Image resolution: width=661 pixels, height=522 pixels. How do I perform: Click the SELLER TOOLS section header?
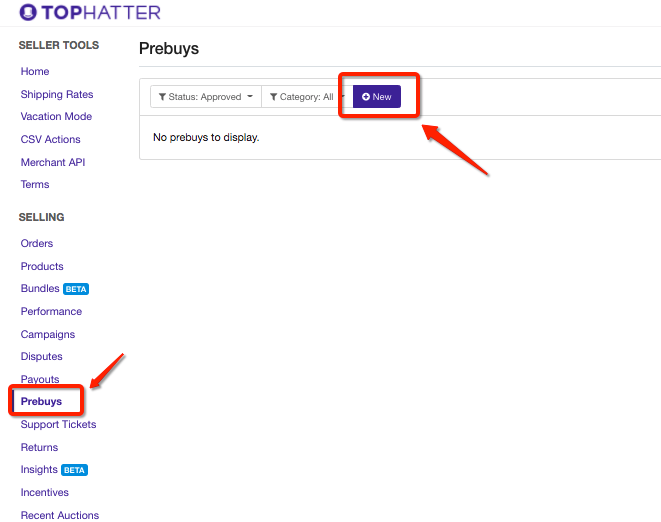tap(59, 45)
